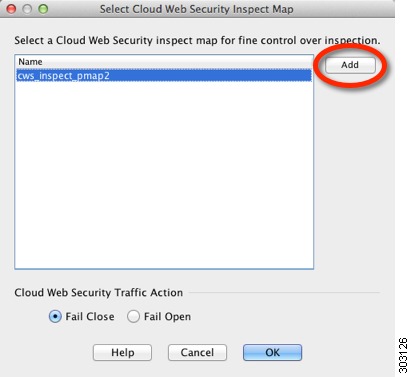Image resolution: width=408 pixels, height=377 pixels.
Task: Click the separator line beside the Traffic Action heading
Action: point(284,293)
